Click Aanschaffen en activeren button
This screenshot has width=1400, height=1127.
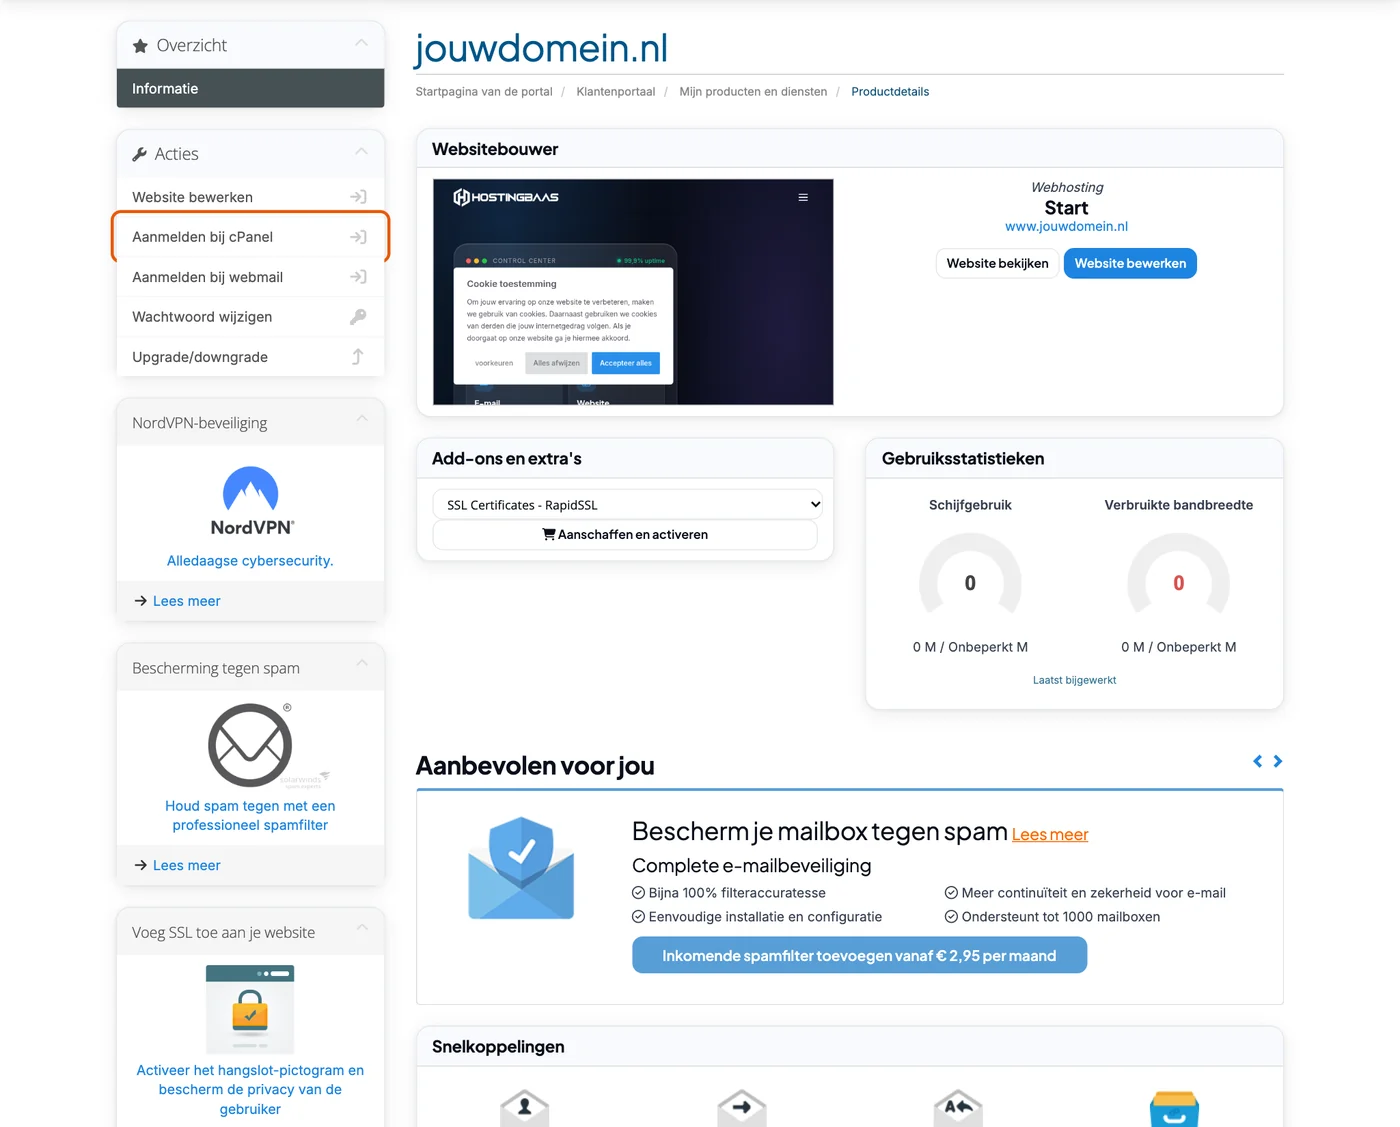pyautogui.click(x=625, y=535)
